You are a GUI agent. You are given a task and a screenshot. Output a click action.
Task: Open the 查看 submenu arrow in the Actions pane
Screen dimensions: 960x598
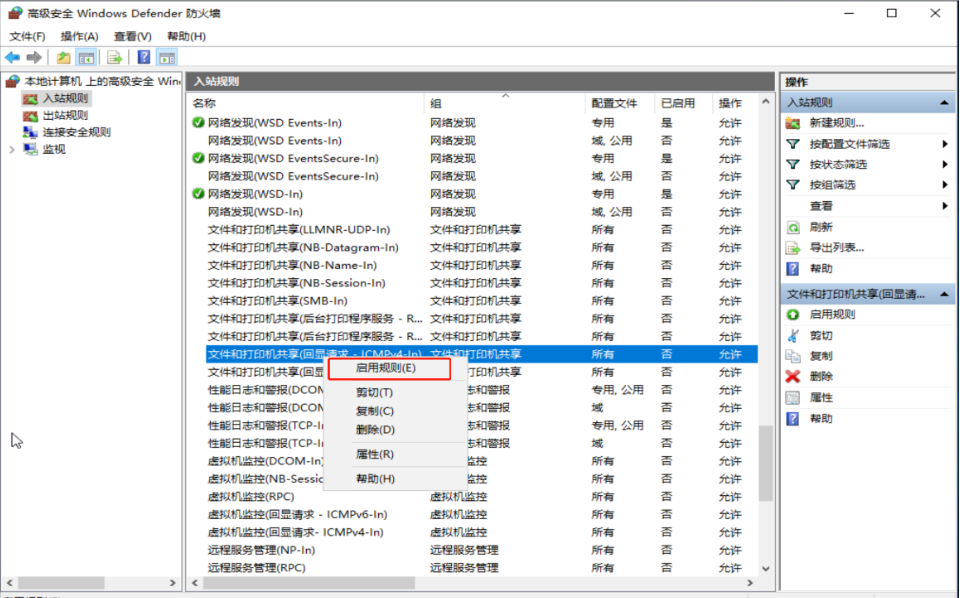pyautogui.click(x=945, y=206)
